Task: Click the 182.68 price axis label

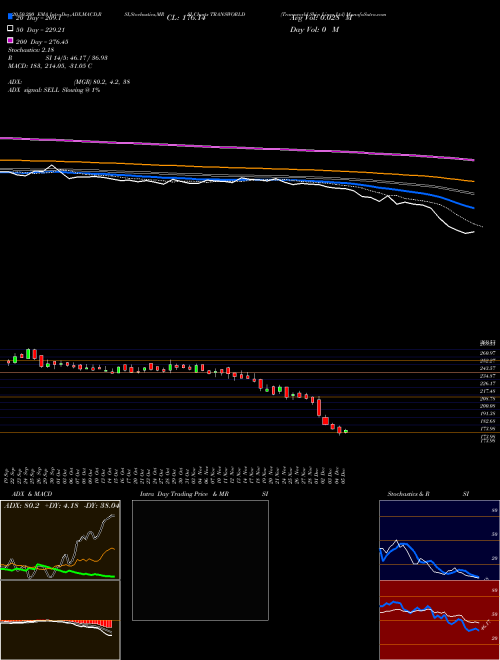Action: [x=488, y=421]
